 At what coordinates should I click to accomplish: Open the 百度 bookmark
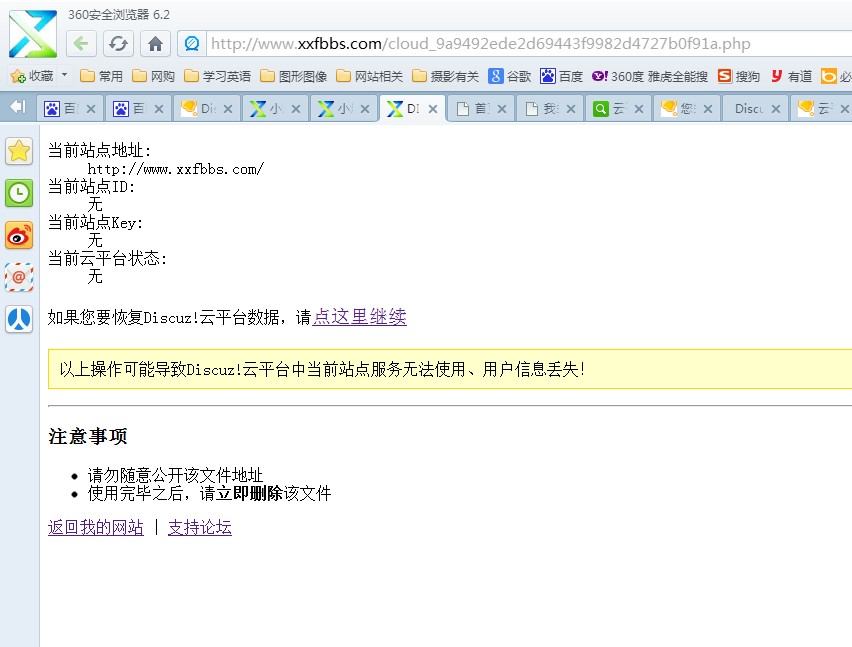point(561,76)
